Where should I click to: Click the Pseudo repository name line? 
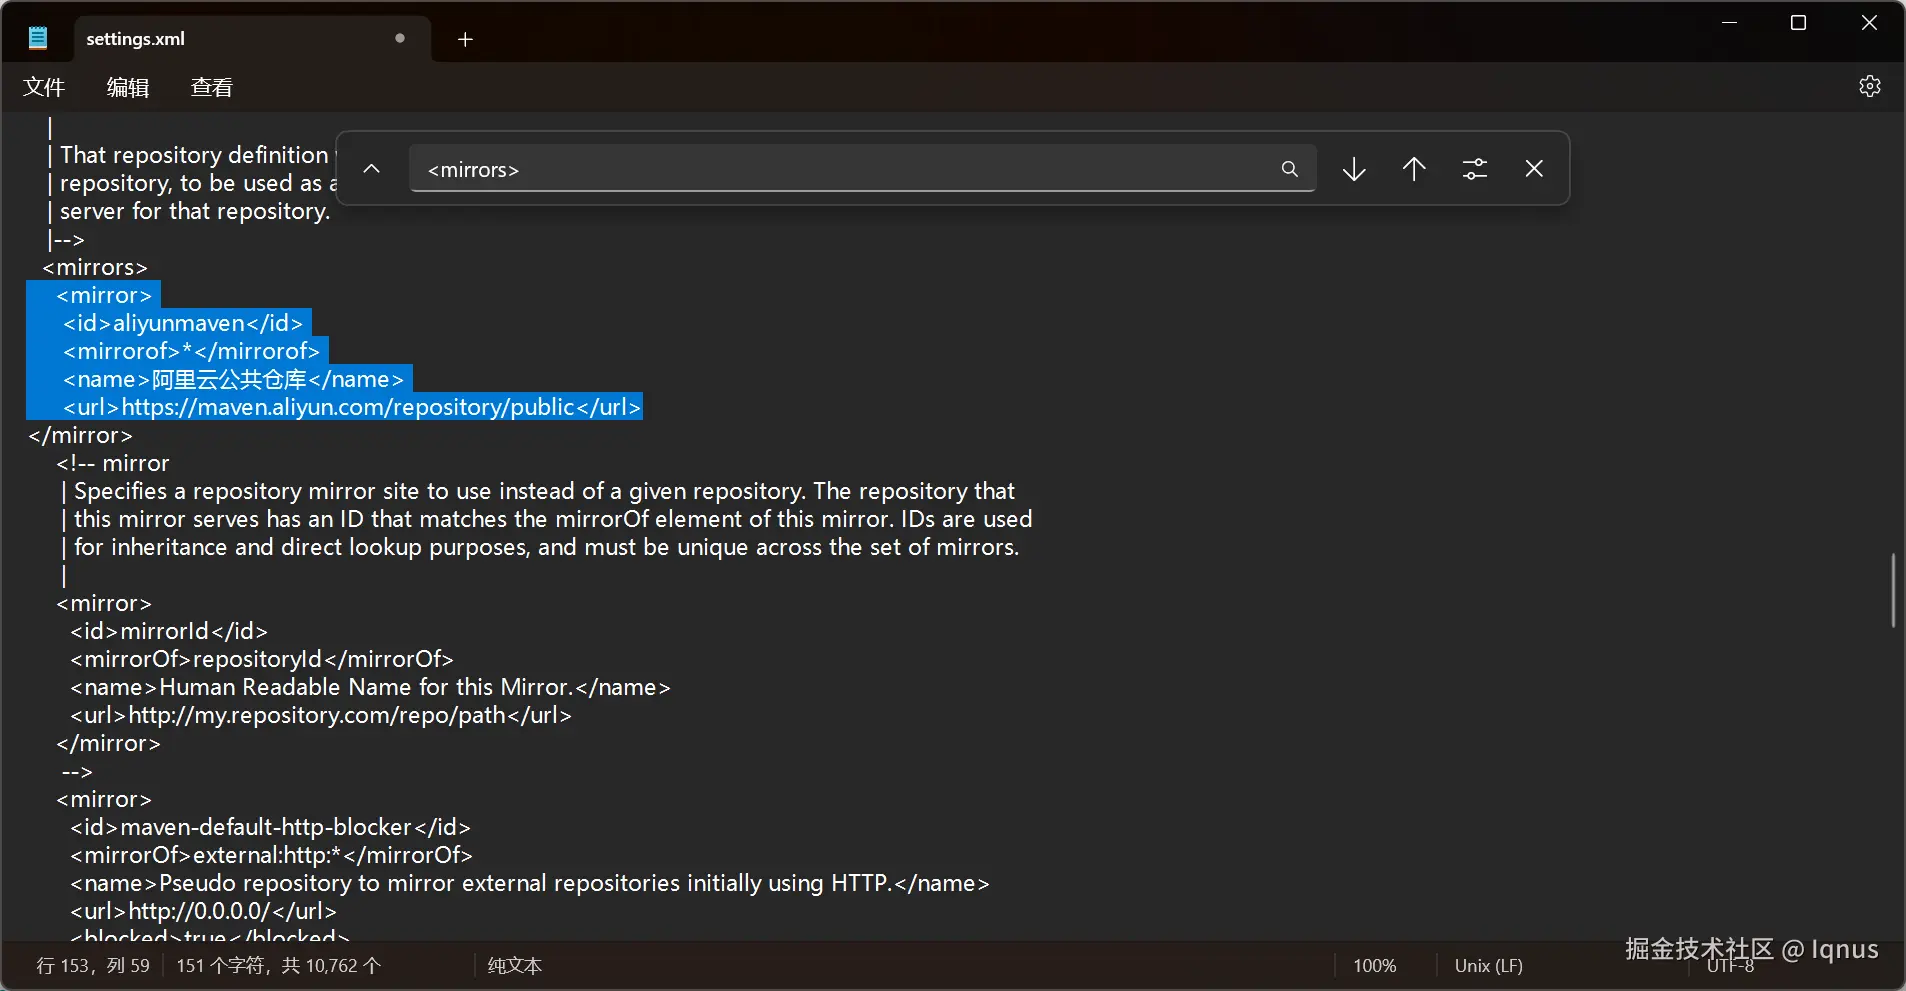click(x=530, y=883)
